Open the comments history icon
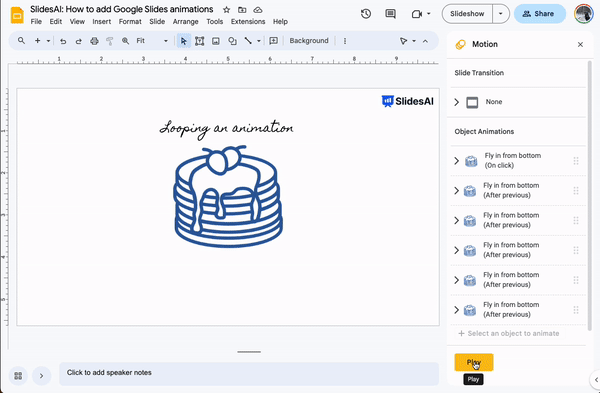Screen dimensions: 600x393 click(390, 14)
